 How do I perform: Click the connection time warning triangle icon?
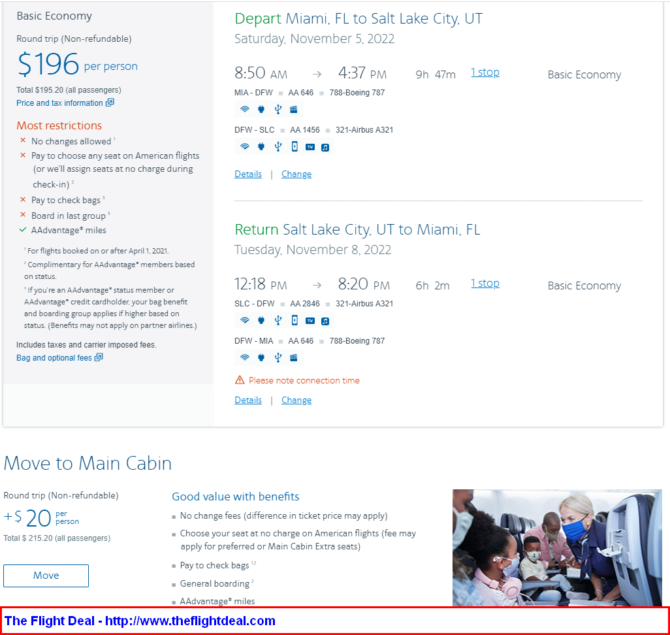click(240, 379)
